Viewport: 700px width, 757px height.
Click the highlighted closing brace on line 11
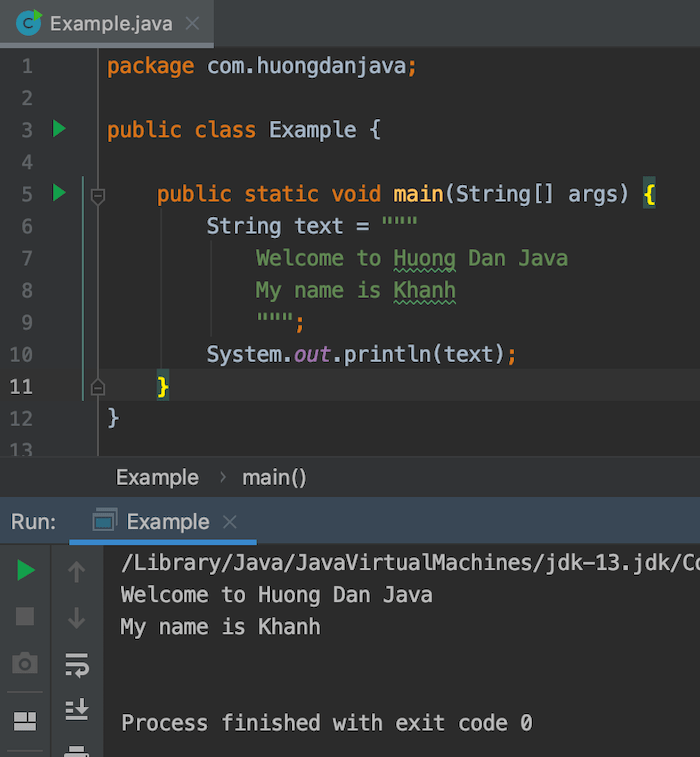click(163, 386)
